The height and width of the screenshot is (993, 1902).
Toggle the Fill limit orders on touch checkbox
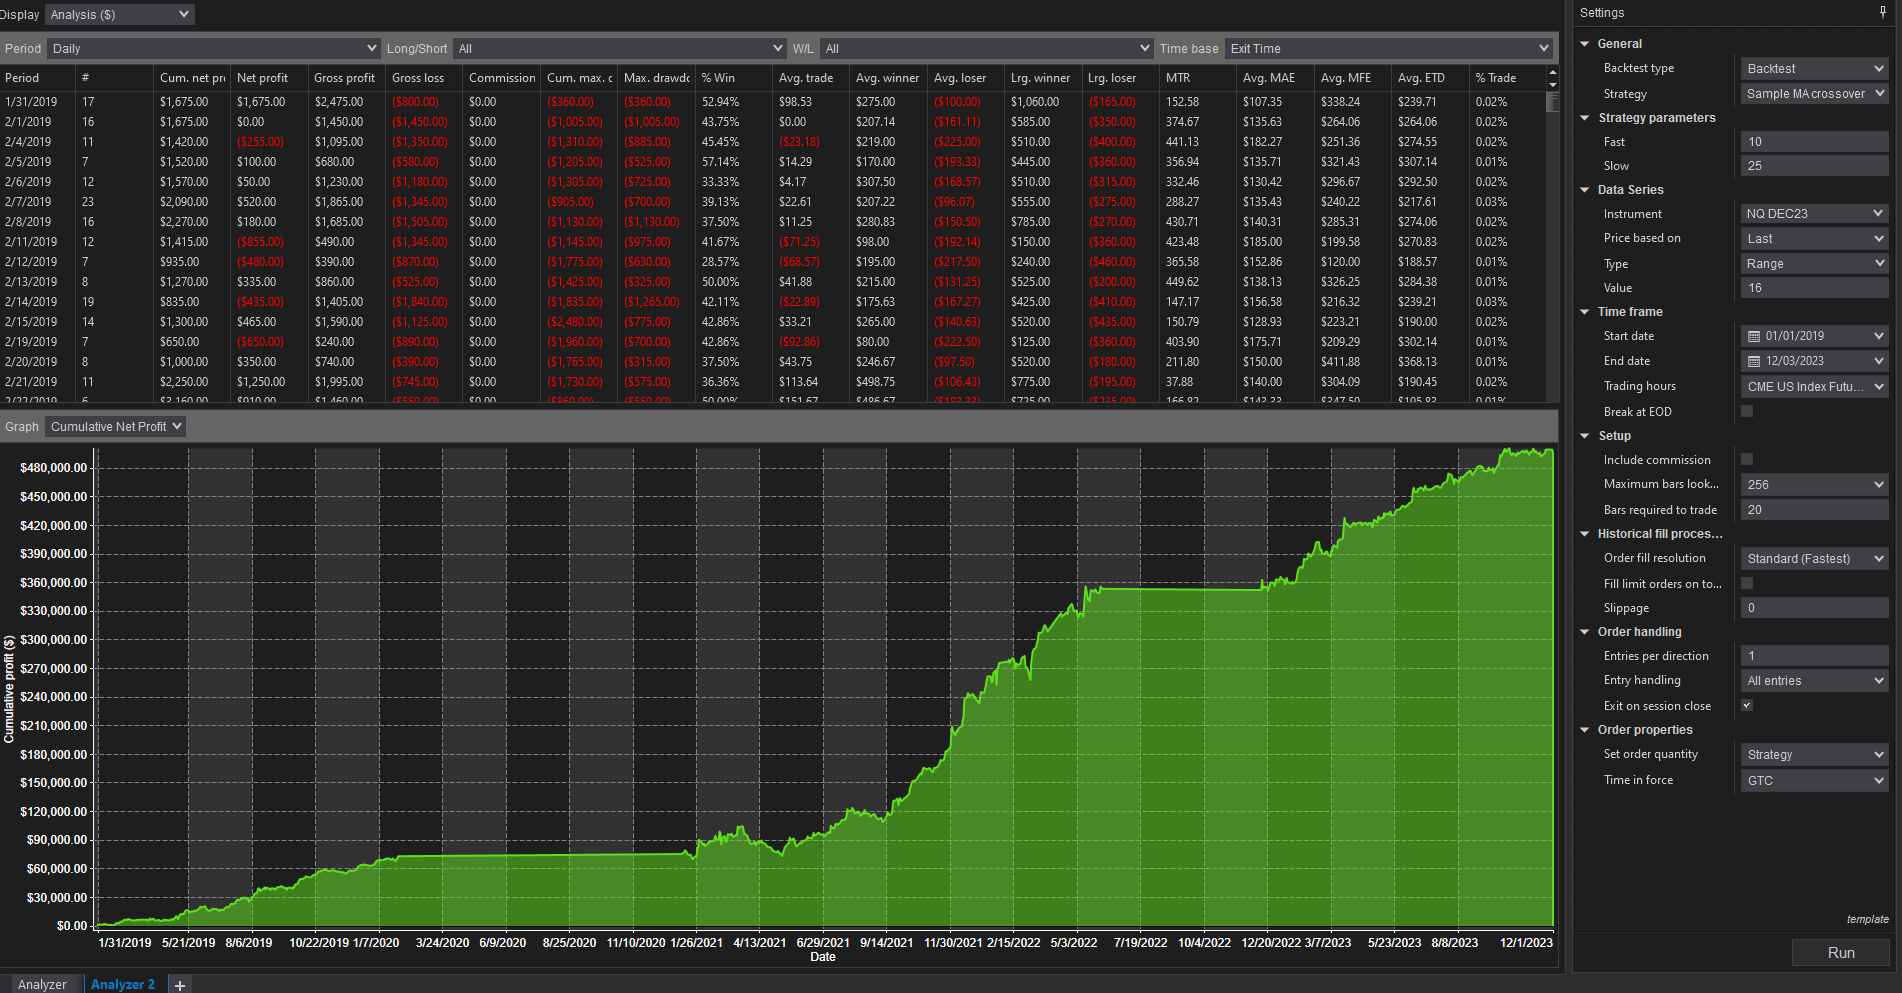(1747, 583)
